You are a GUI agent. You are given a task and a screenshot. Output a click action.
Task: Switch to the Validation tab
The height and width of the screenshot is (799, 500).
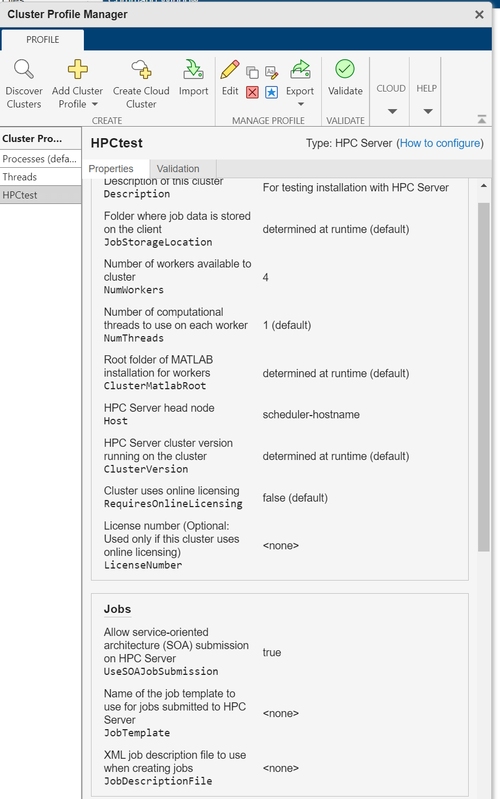(x=178, y=169)
